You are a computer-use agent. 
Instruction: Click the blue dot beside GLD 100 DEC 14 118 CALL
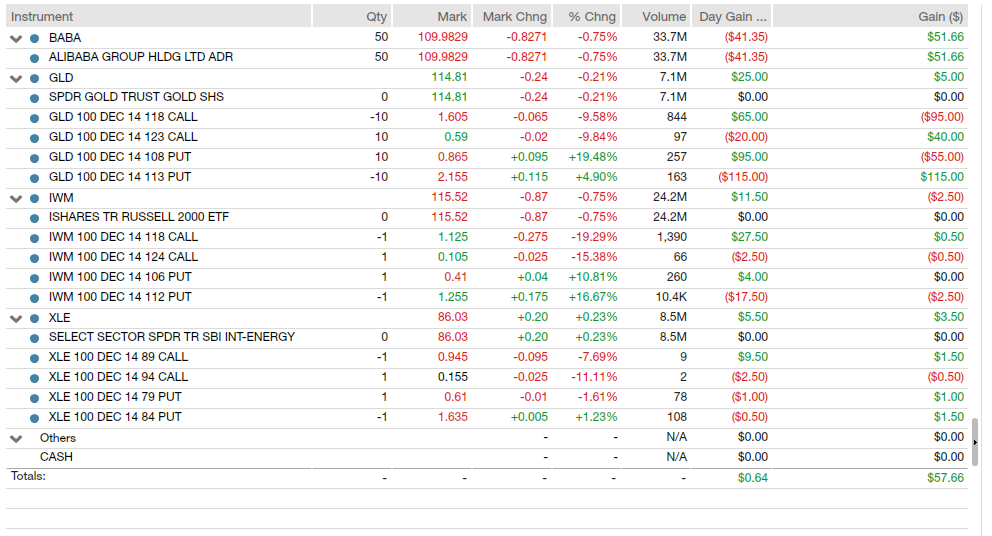[x=35, y=118]
